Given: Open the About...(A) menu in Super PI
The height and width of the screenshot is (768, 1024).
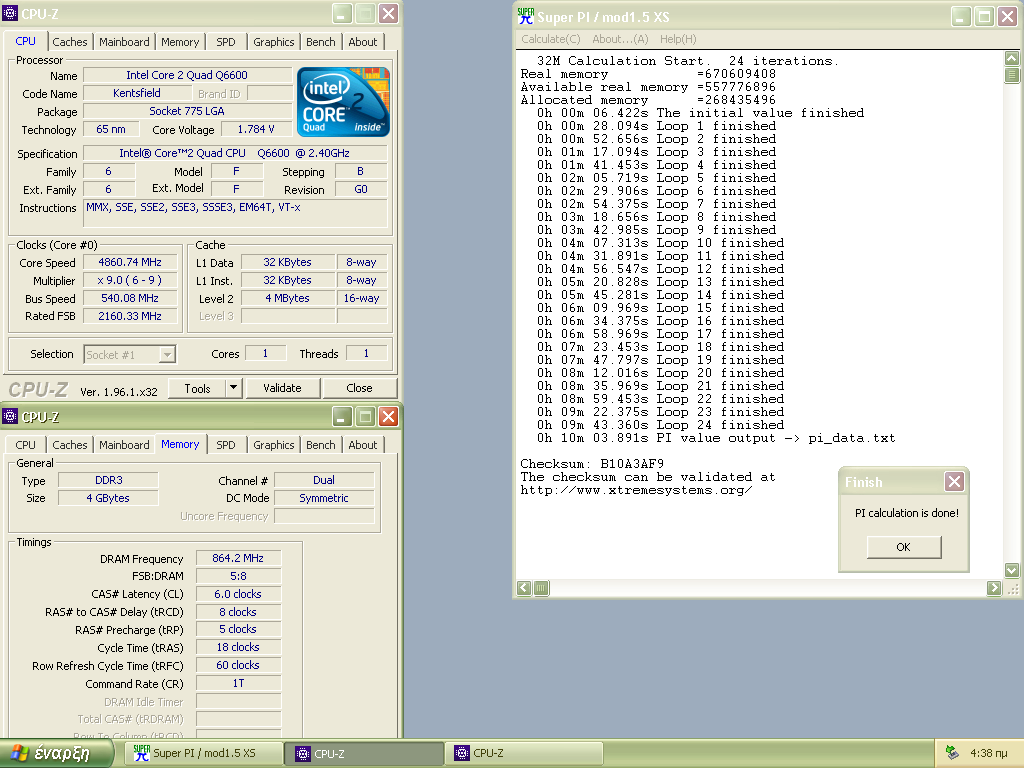Looking at the screenshot, I should pos(620,39).
